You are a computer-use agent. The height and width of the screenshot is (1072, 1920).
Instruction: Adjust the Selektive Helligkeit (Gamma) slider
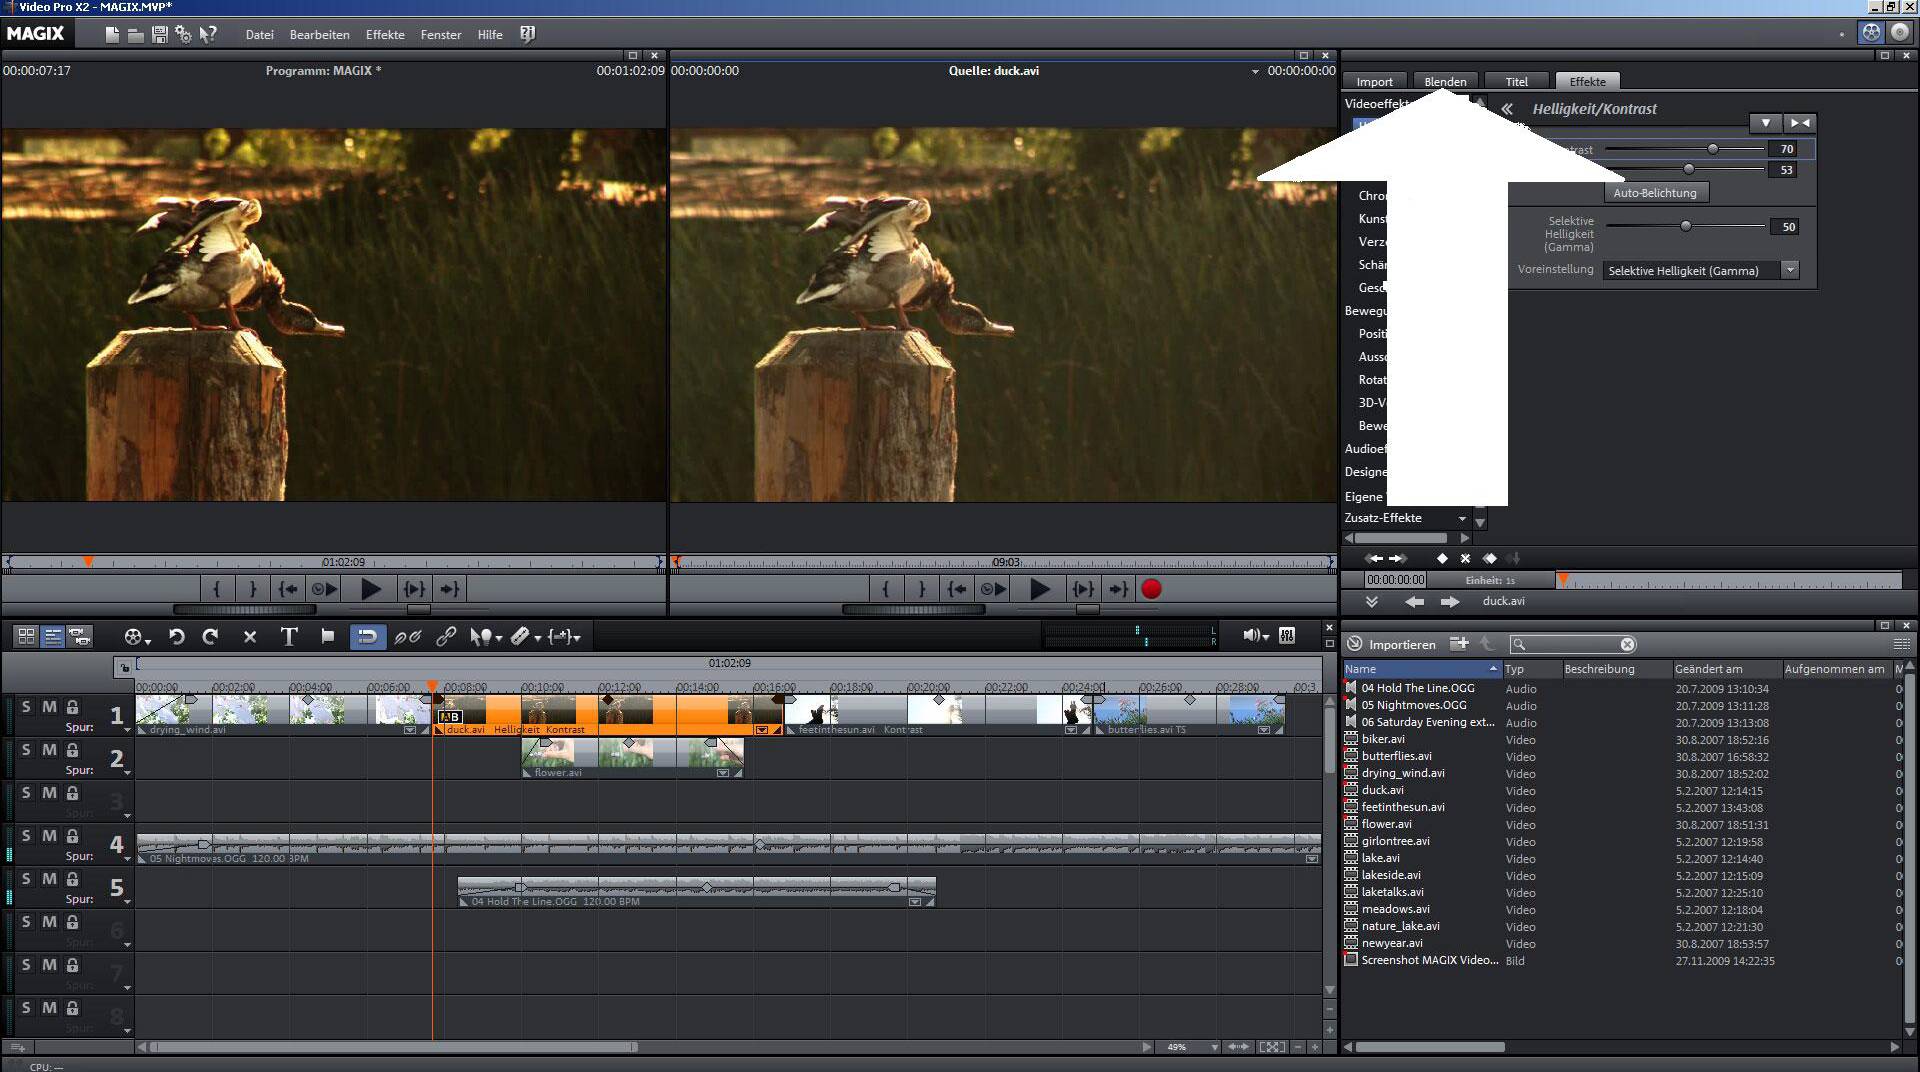1685,227
